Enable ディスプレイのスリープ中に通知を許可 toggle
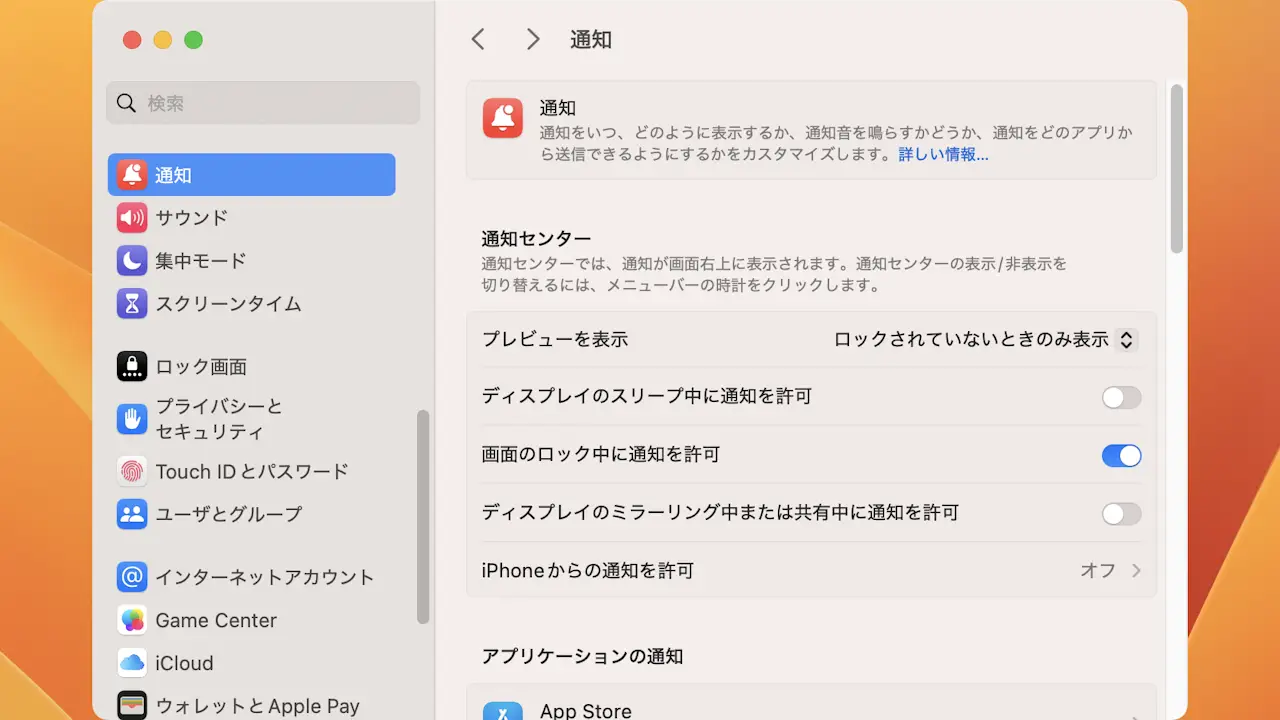This screenshot has height=720, width=1280. coord(1121,397)
